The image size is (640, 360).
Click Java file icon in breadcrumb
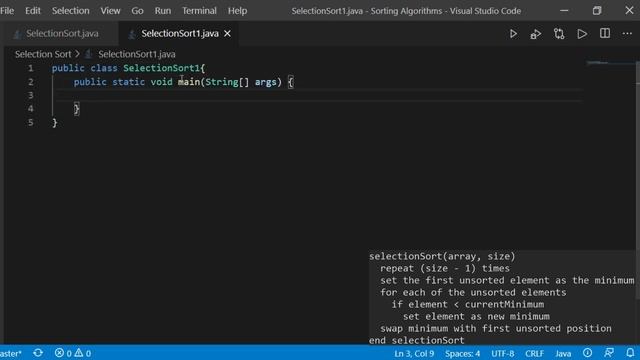pos(88,54)
